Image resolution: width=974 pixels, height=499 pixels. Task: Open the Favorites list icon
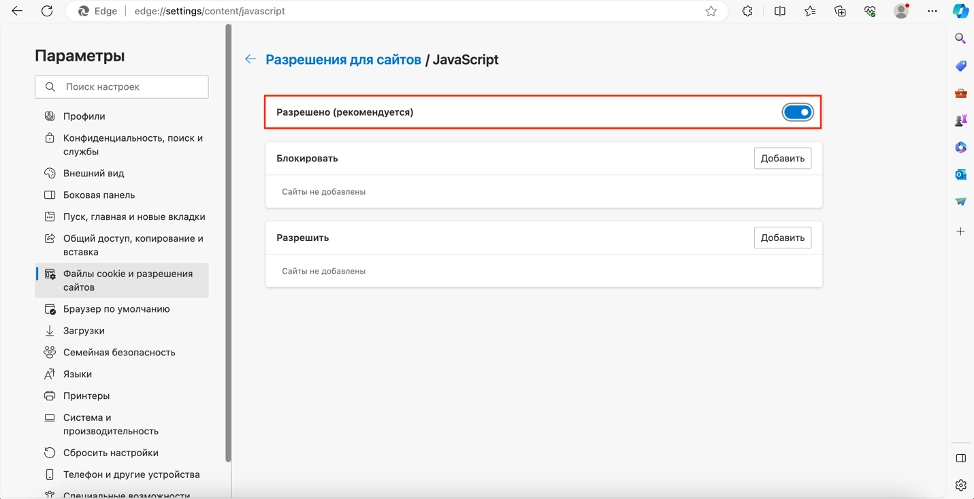pyautogui.click(x=810, y=11)
